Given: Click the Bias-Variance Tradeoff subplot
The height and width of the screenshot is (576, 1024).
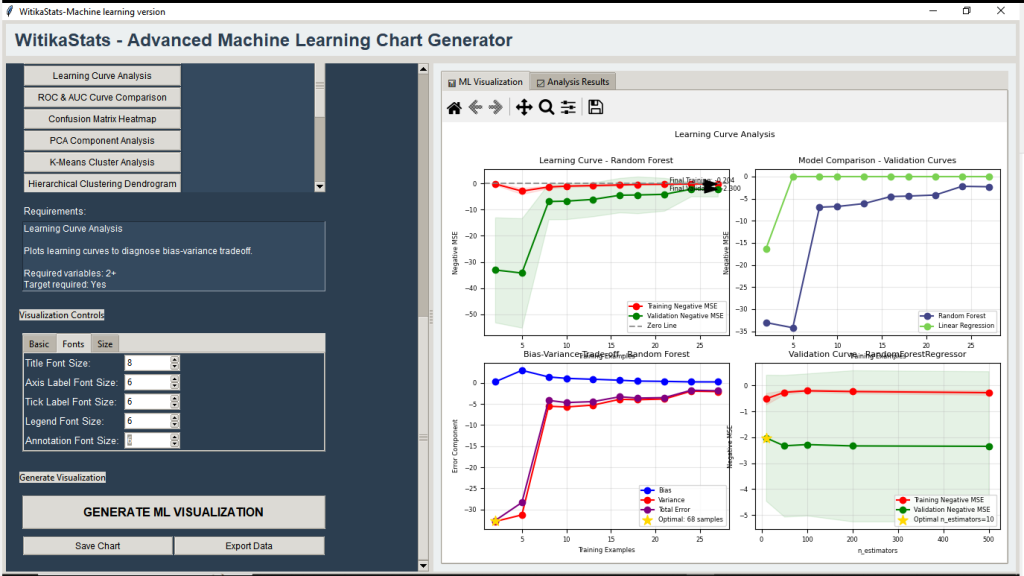Looking at the screenshot, I should click(x=607, y=446).
